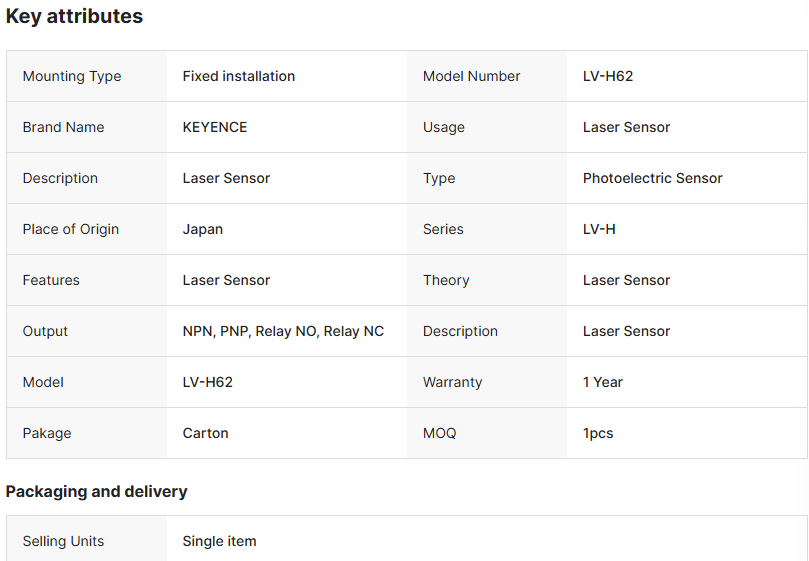
Task: Select the Fixed installation value
Action: point(239,76)
